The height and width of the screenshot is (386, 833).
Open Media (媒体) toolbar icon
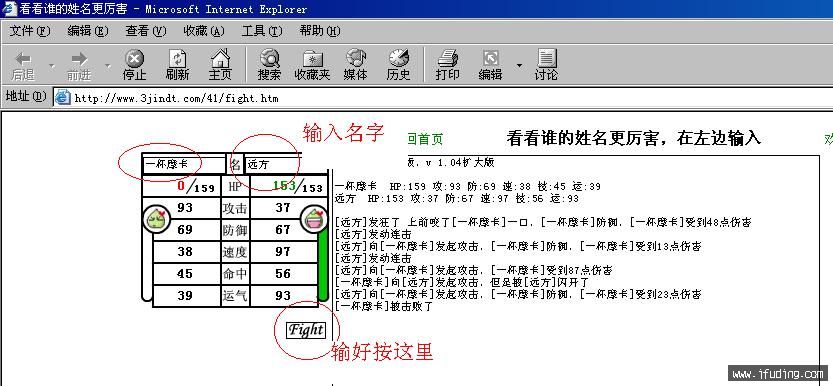(355, 58)
